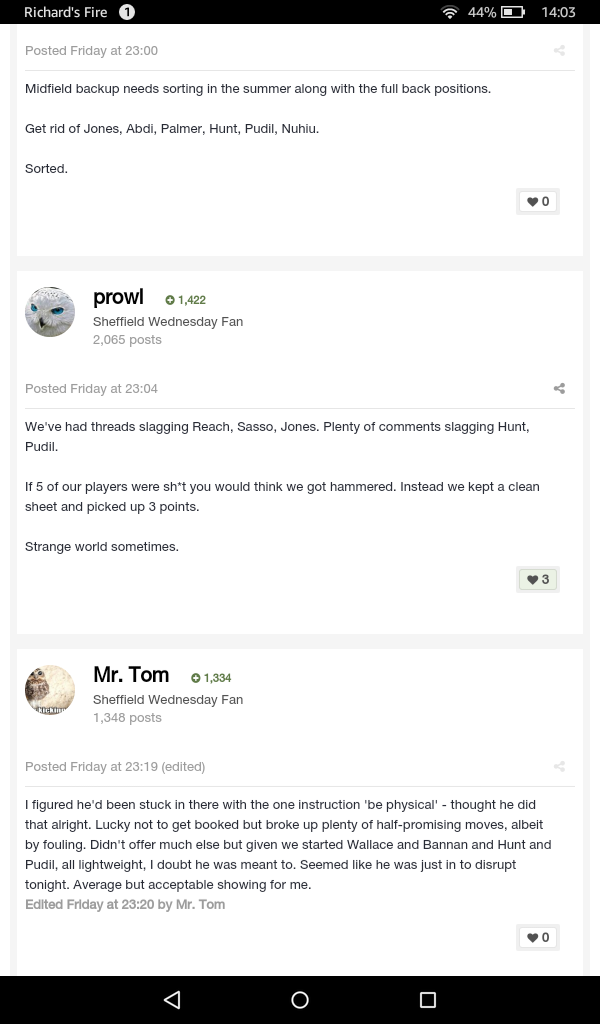Open Mr. Tom's profile by username
This screenshot has height=1024, width=600.
(131, 675)
